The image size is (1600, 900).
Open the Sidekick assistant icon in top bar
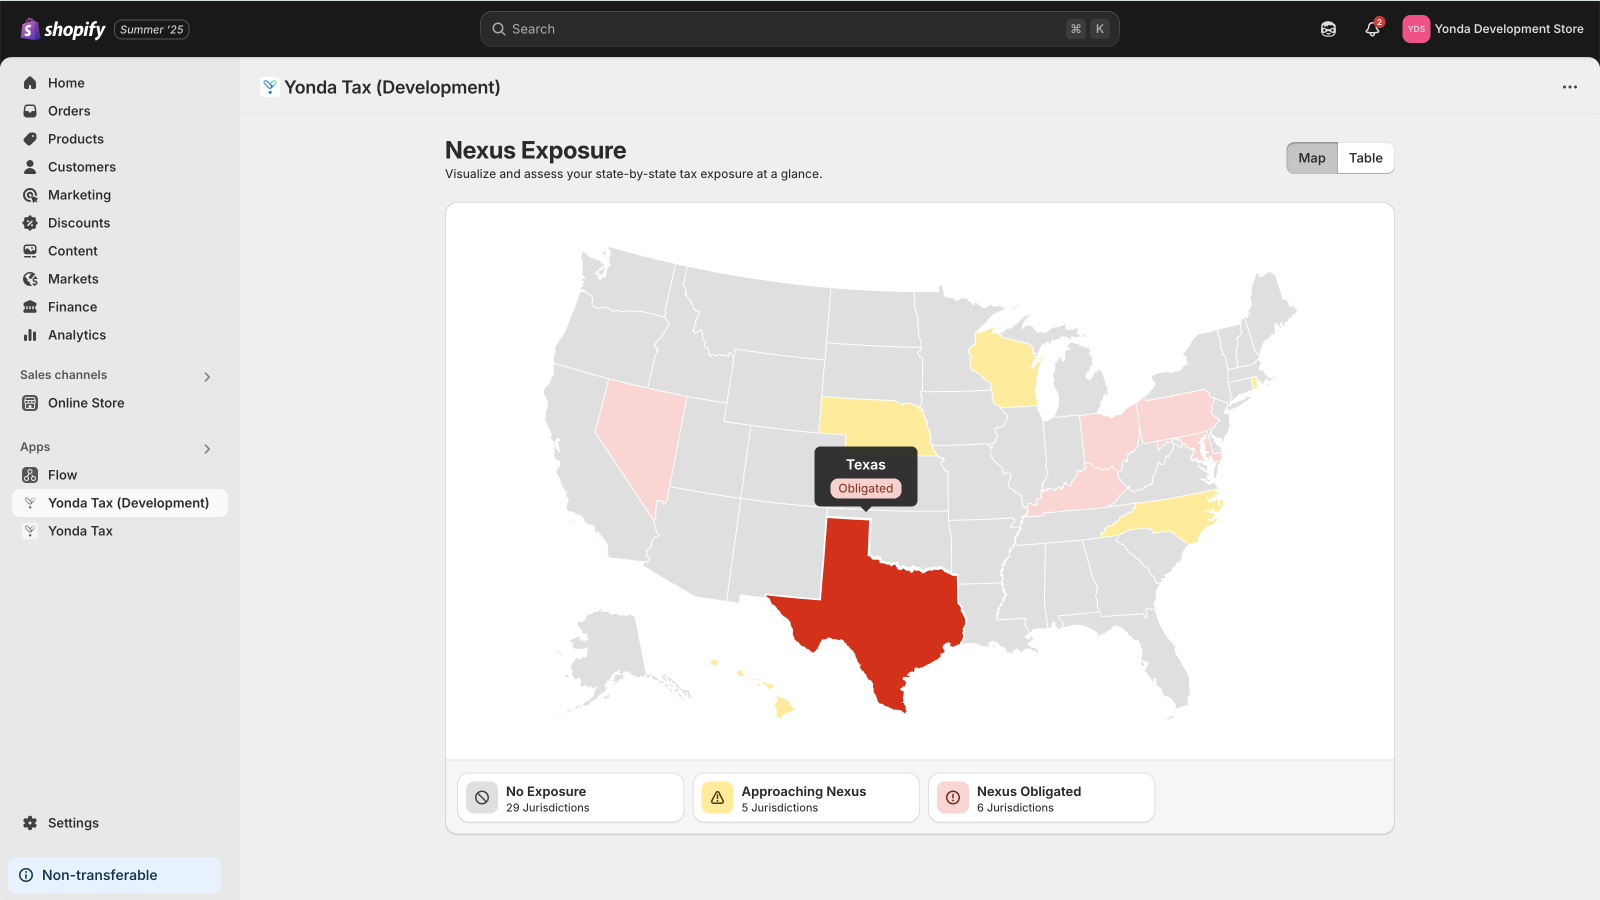pyautogui.click(x=1328, y=29)
